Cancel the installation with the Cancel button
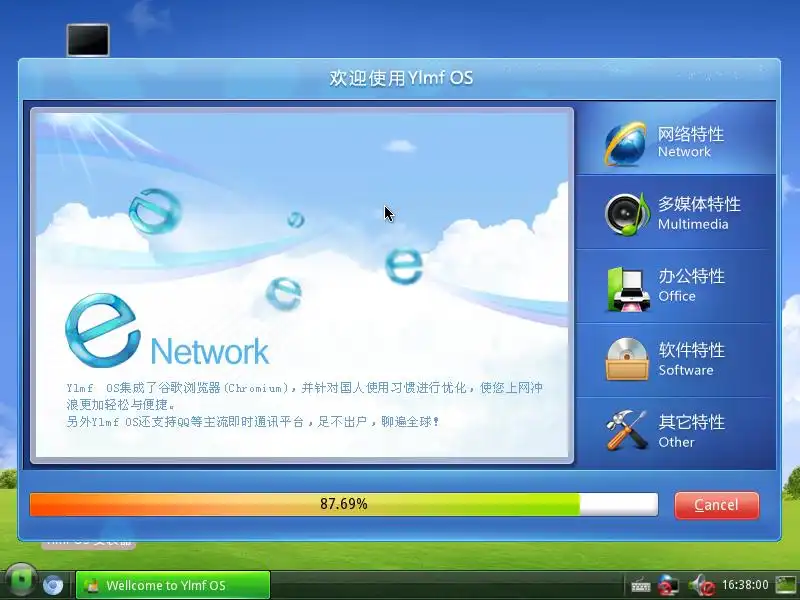Screen dimensions: 800x600 (x=716, y=505)
